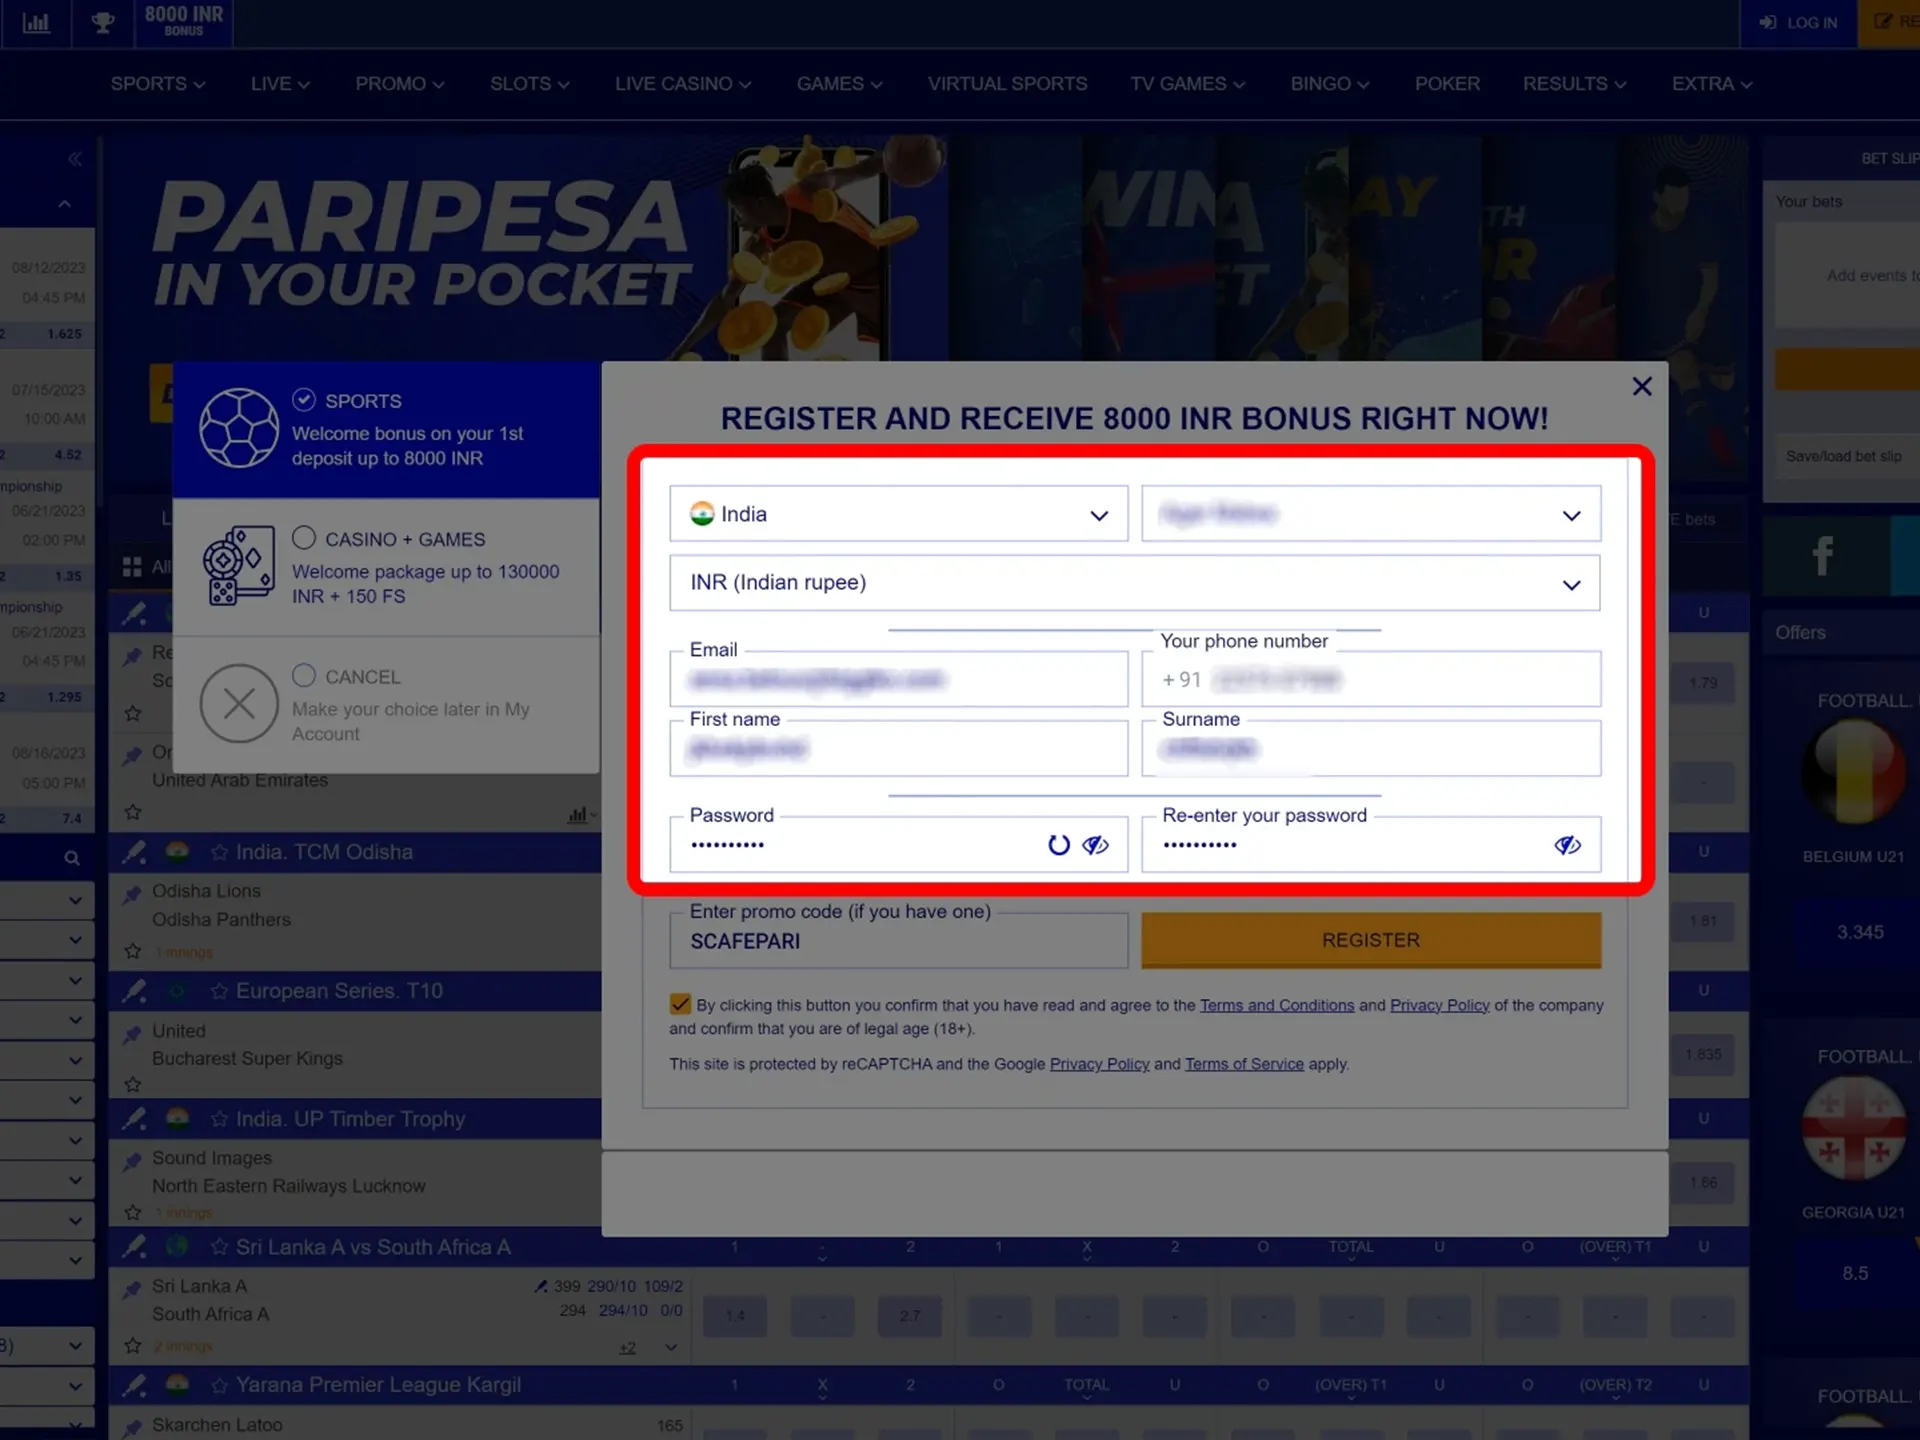Check the Terms and Conditions checkbox
The width and height of the screenshot is (1920, 1440).
click(679, 1003)
